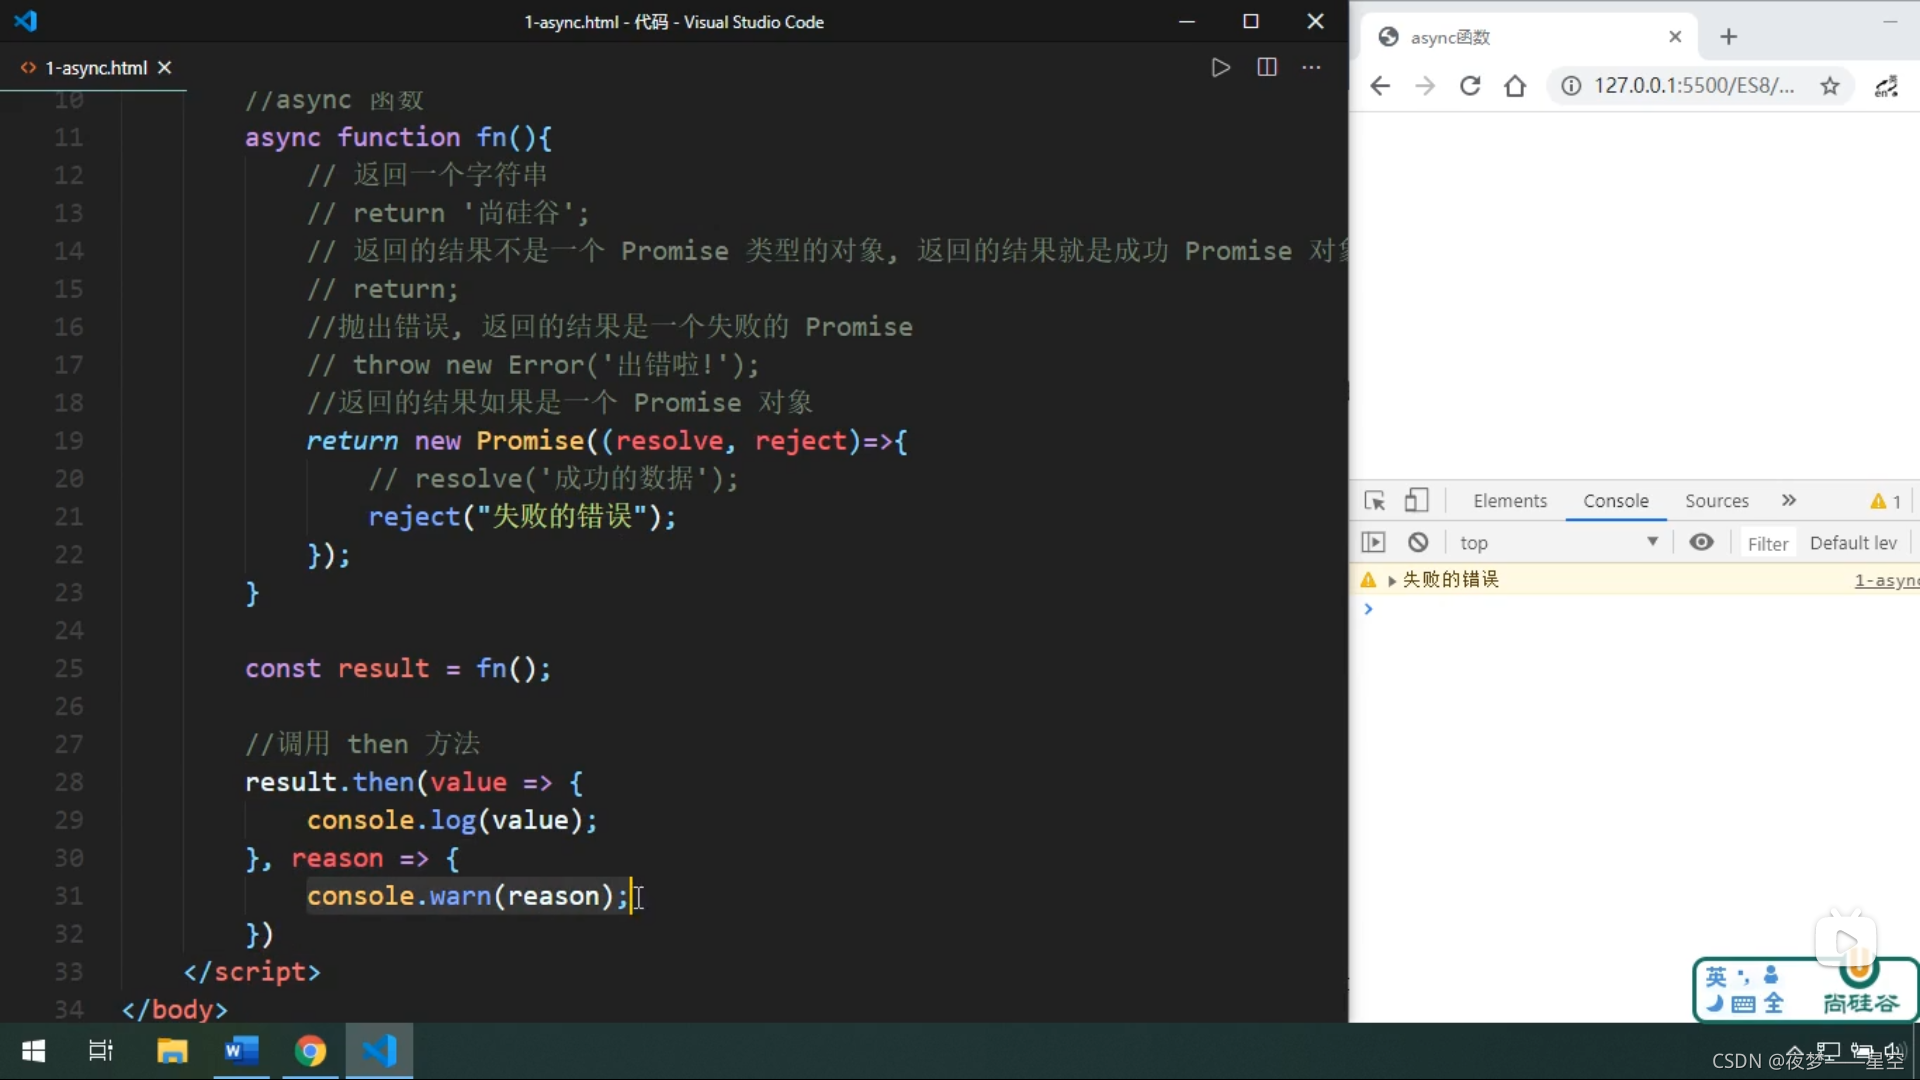
Task: Click the browser Refresh icon
Action: [x=1470, y=86]
